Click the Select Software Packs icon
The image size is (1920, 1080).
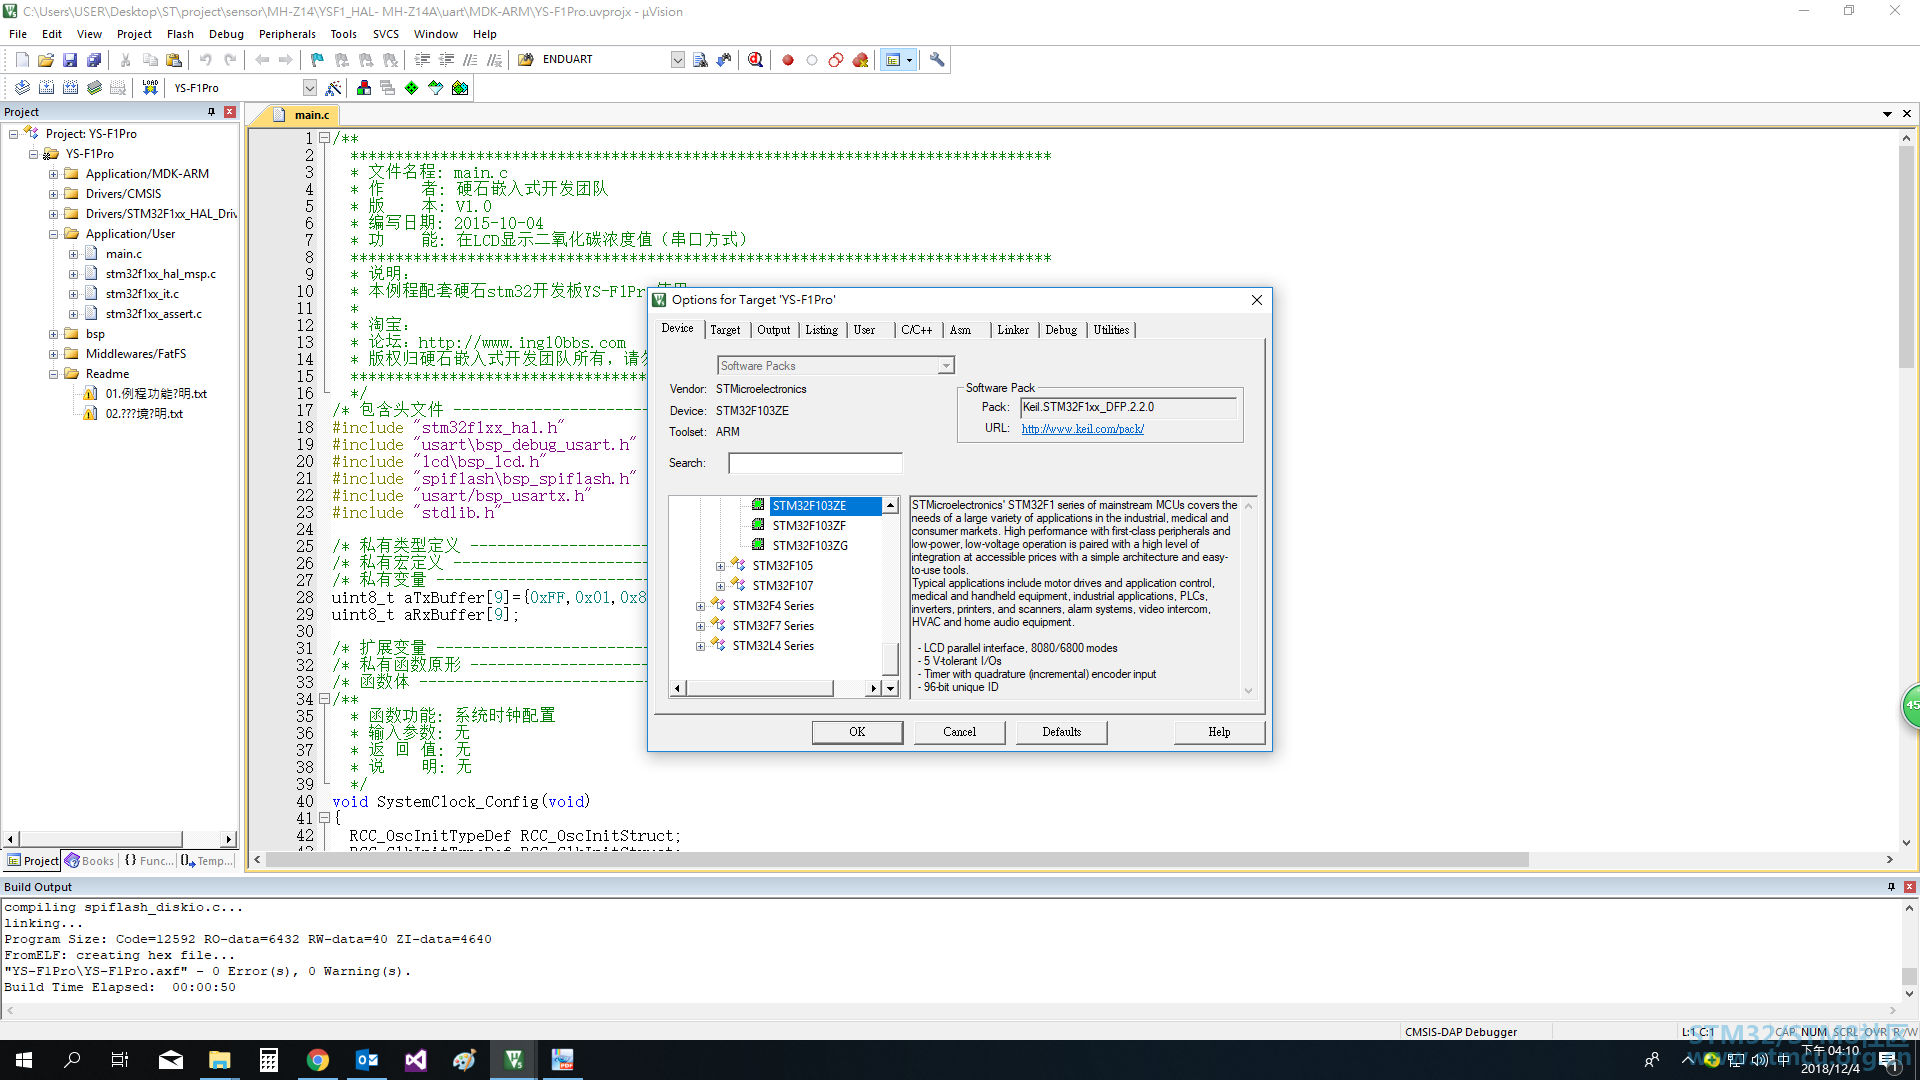pos(436,88)
